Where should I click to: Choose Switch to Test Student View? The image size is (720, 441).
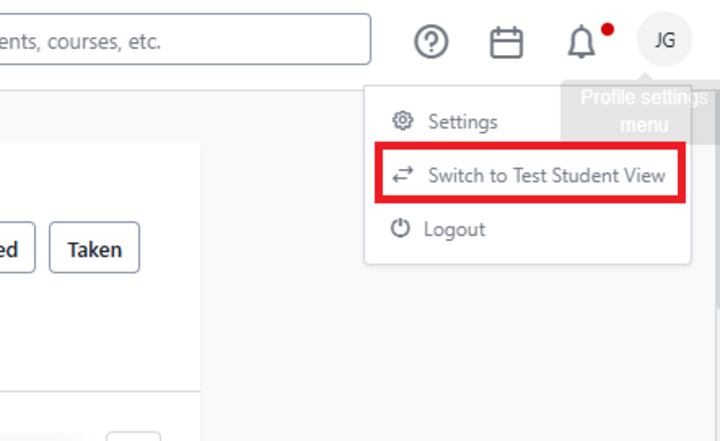coord(546,175)
